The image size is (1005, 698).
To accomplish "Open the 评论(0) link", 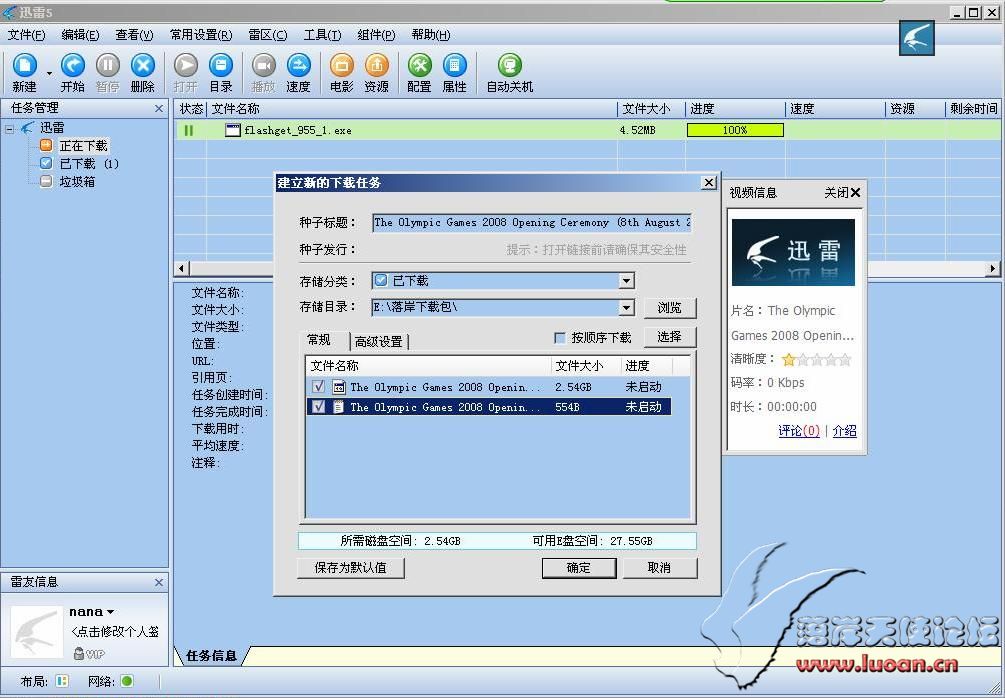I will pos(799,431).
